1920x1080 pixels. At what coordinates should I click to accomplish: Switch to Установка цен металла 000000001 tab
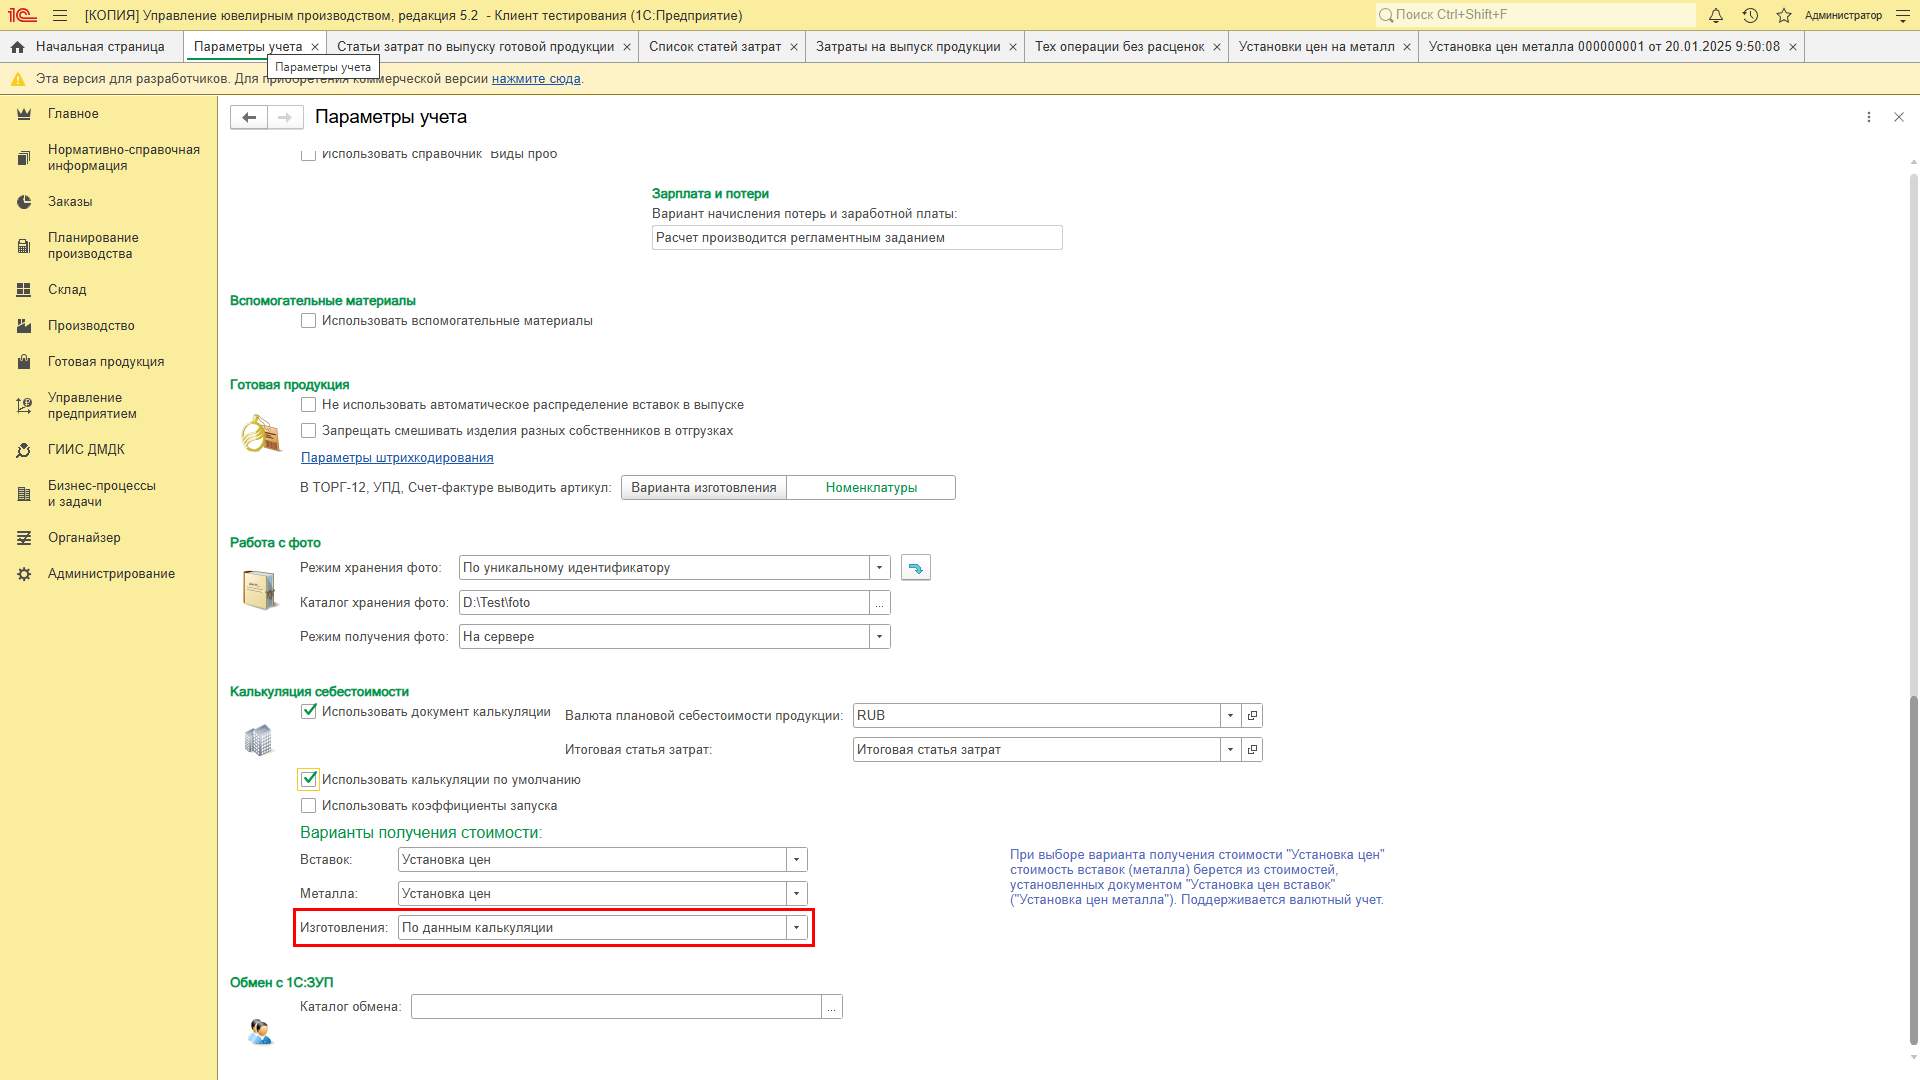[x=1604, y=47]
